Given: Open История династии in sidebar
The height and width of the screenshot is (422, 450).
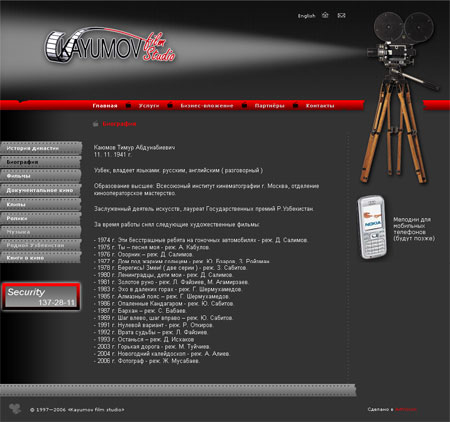Looking at the screenshot, I should [41, 148].
